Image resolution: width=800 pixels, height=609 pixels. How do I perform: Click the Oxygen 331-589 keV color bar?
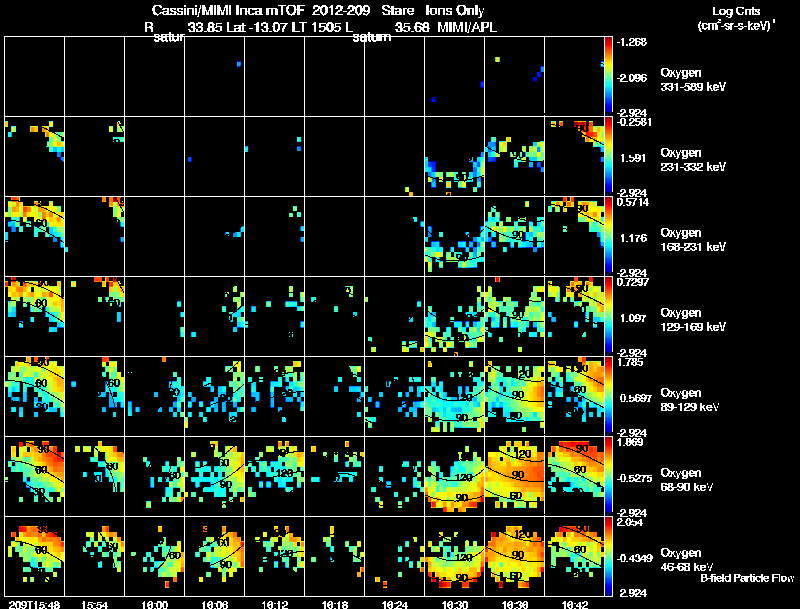(608, 76)
